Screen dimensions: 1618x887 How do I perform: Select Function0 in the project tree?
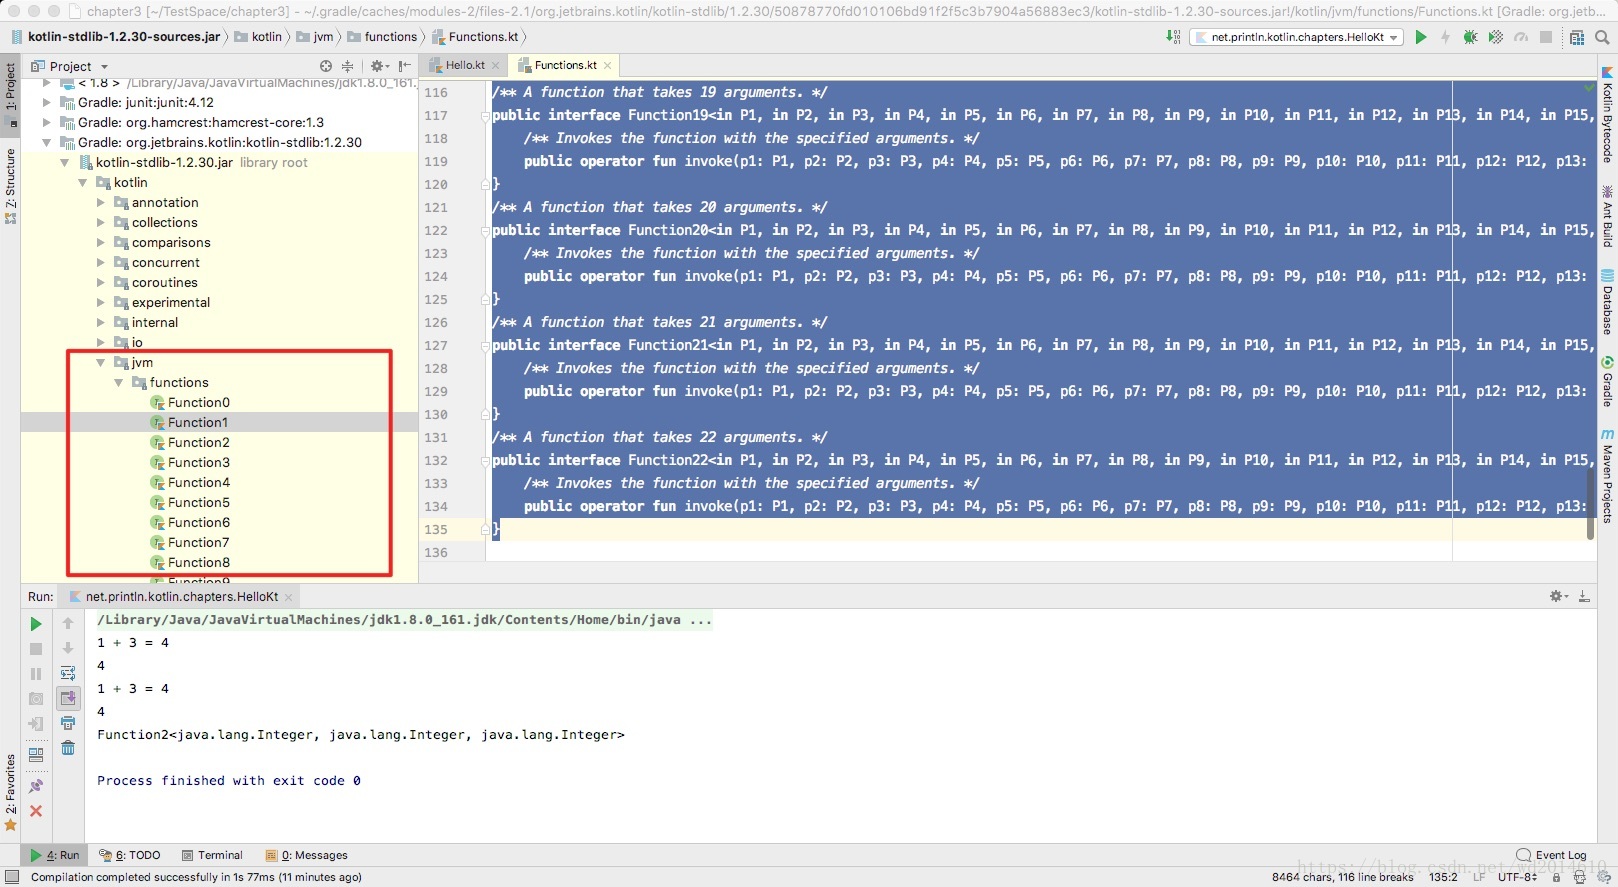click(x=198, y=402)
